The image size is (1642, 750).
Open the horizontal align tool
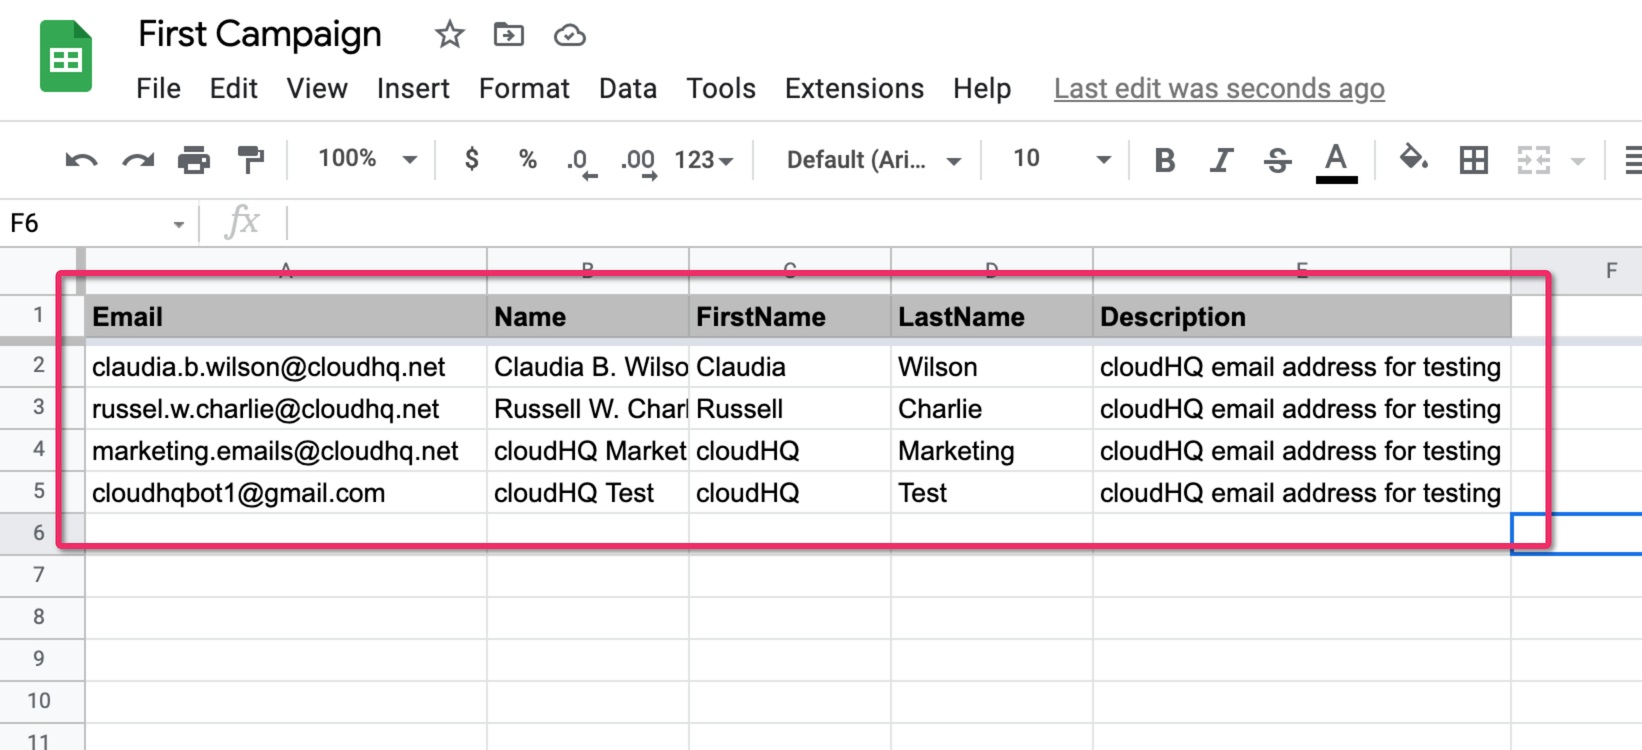pyautogui.click(x=1632, y=160)
